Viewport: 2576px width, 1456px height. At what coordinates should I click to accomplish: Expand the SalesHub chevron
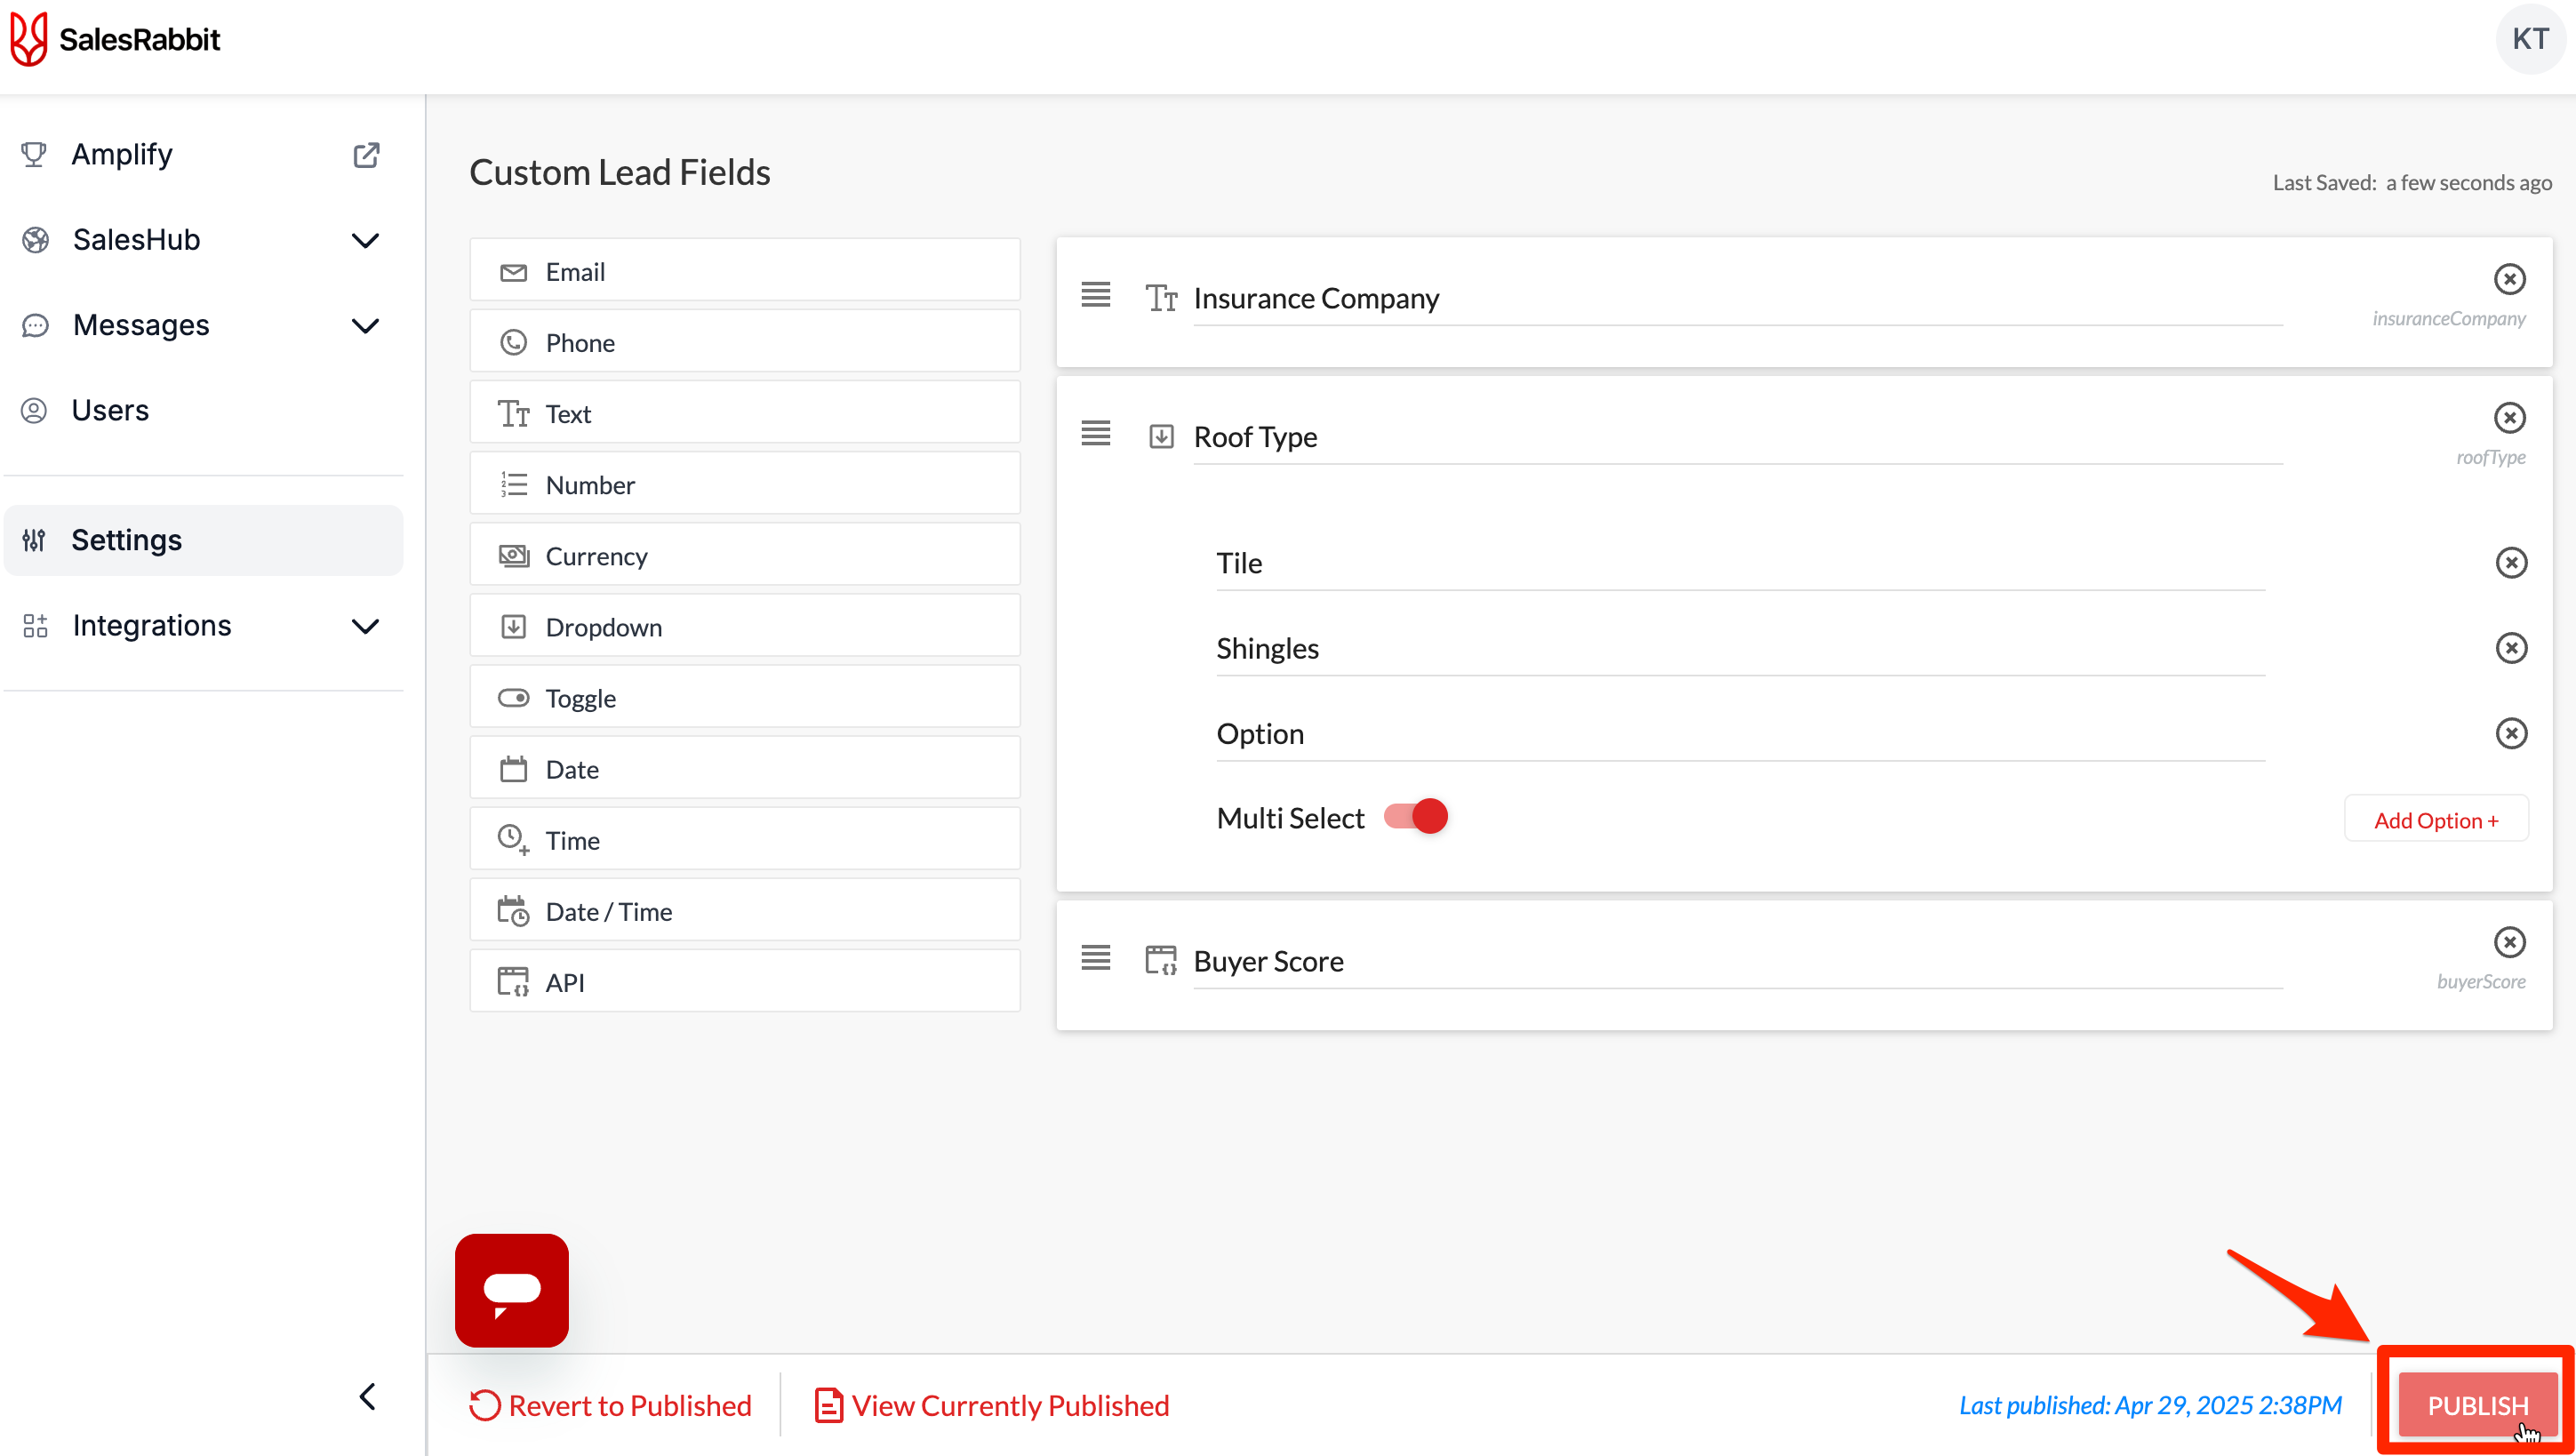[366, 240]
